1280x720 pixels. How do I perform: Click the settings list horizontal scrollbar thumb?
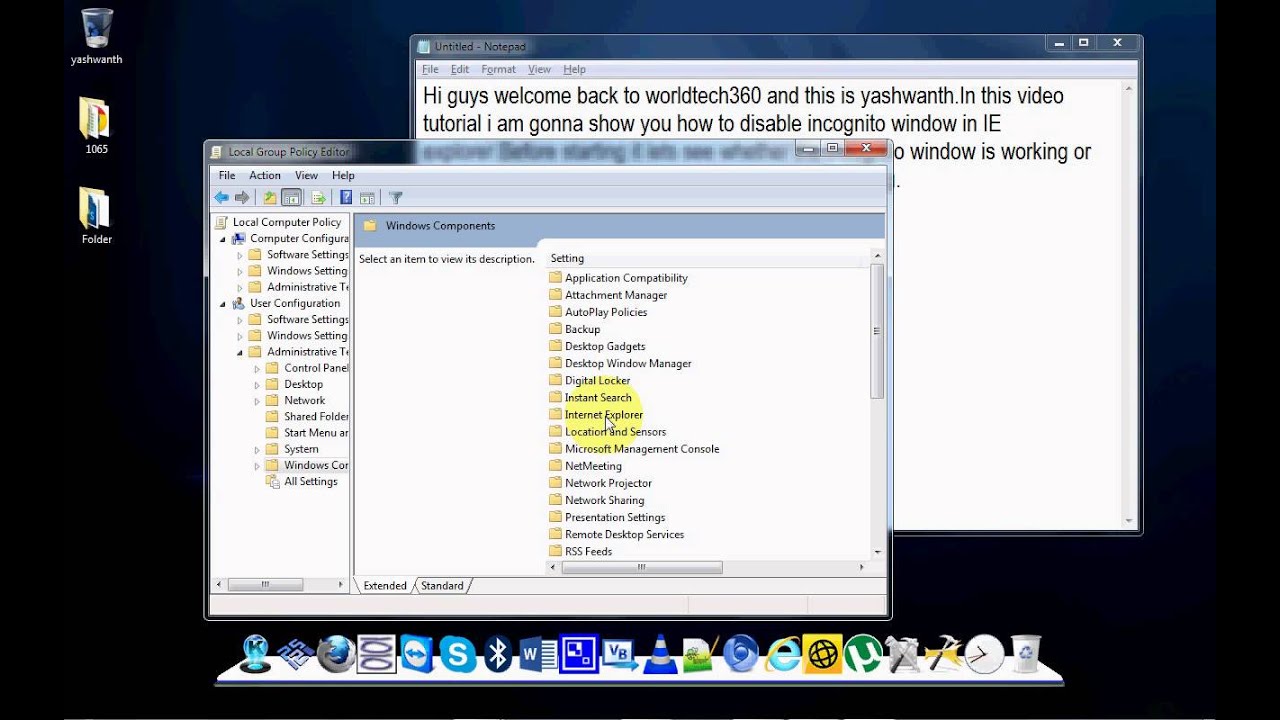click(x=642, y=567)
